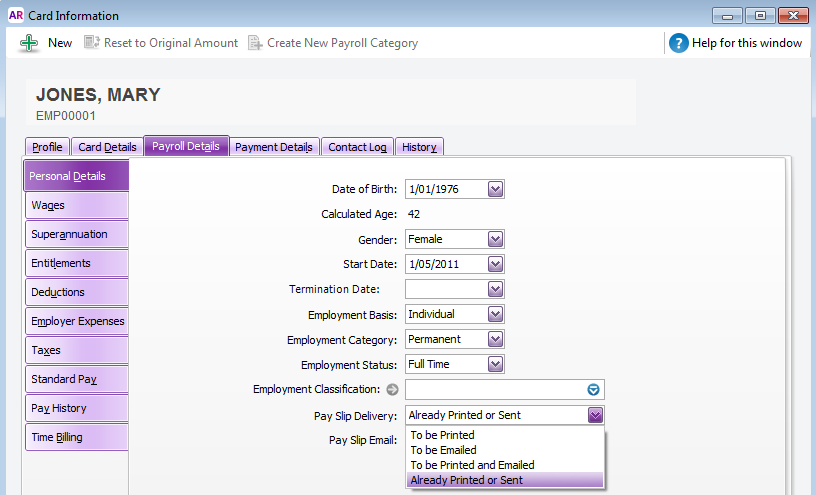The height and width of the screenshot is (495, 816).
Task: Open the Pay History section
Action: pyautogui.click(x=76, y=409)
